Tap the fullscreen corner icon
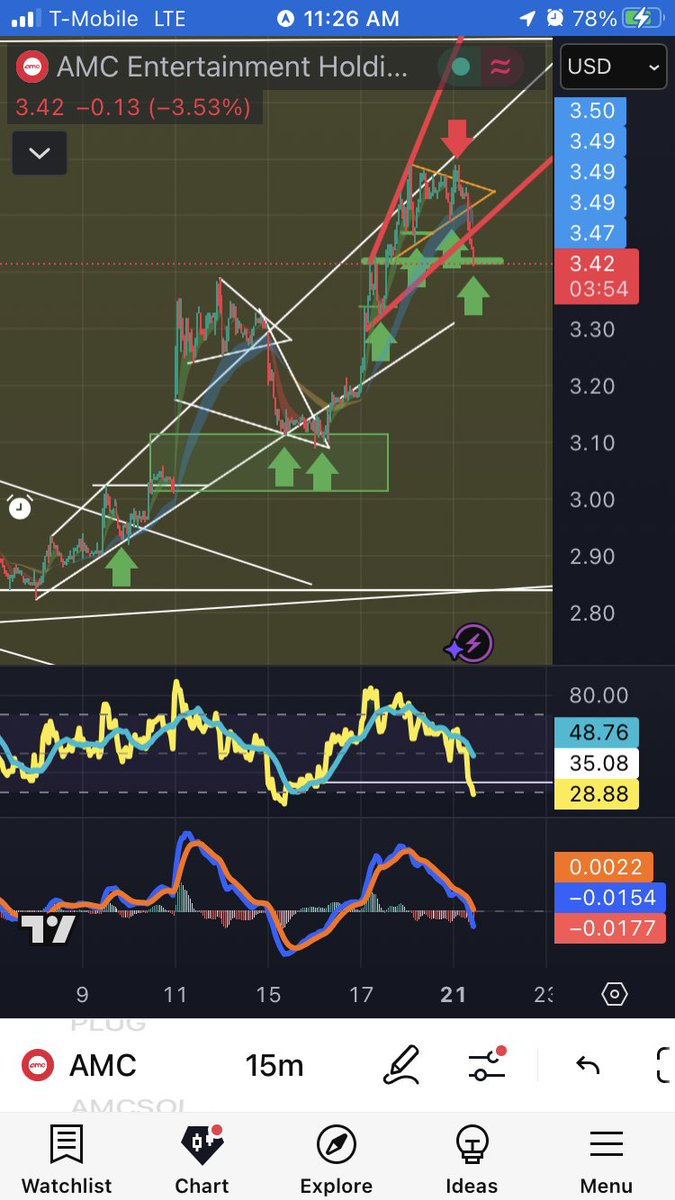Screen dimensions: 675x1200 pyautogui.click(x=665, y=1065)
